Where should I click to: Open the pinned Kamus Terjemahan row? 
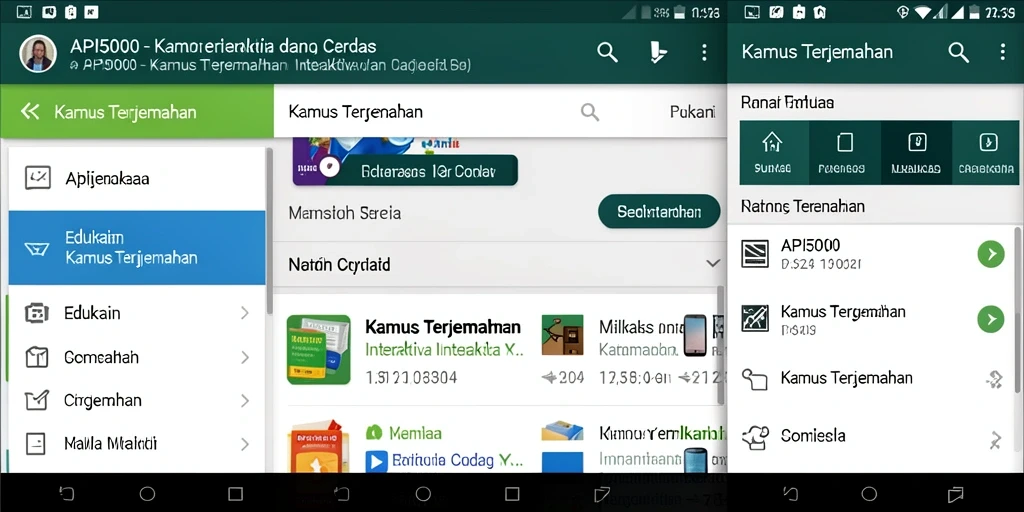point(873,378)
